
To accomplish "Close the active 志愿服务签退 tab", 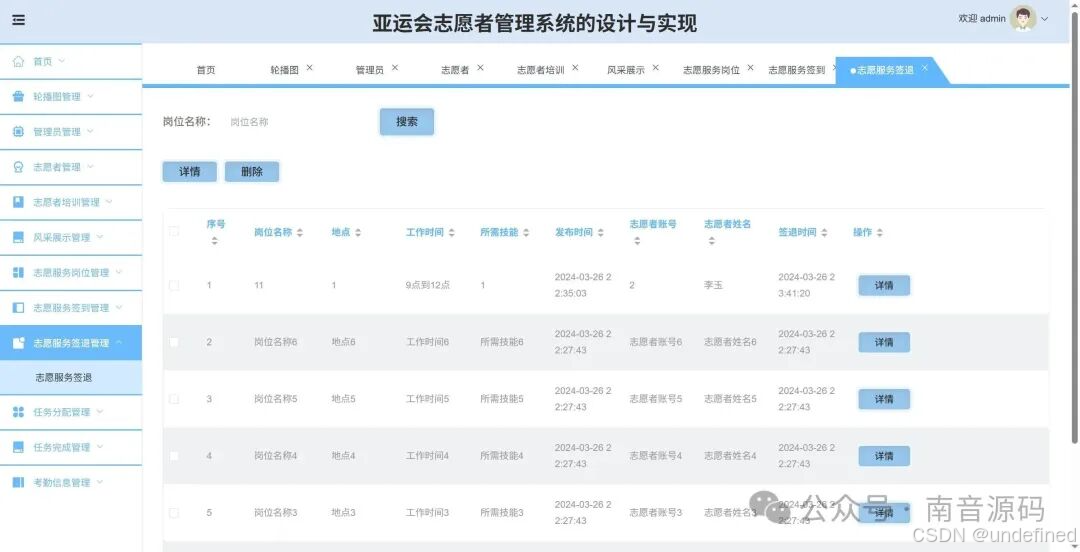I will [x=924, y=68].
